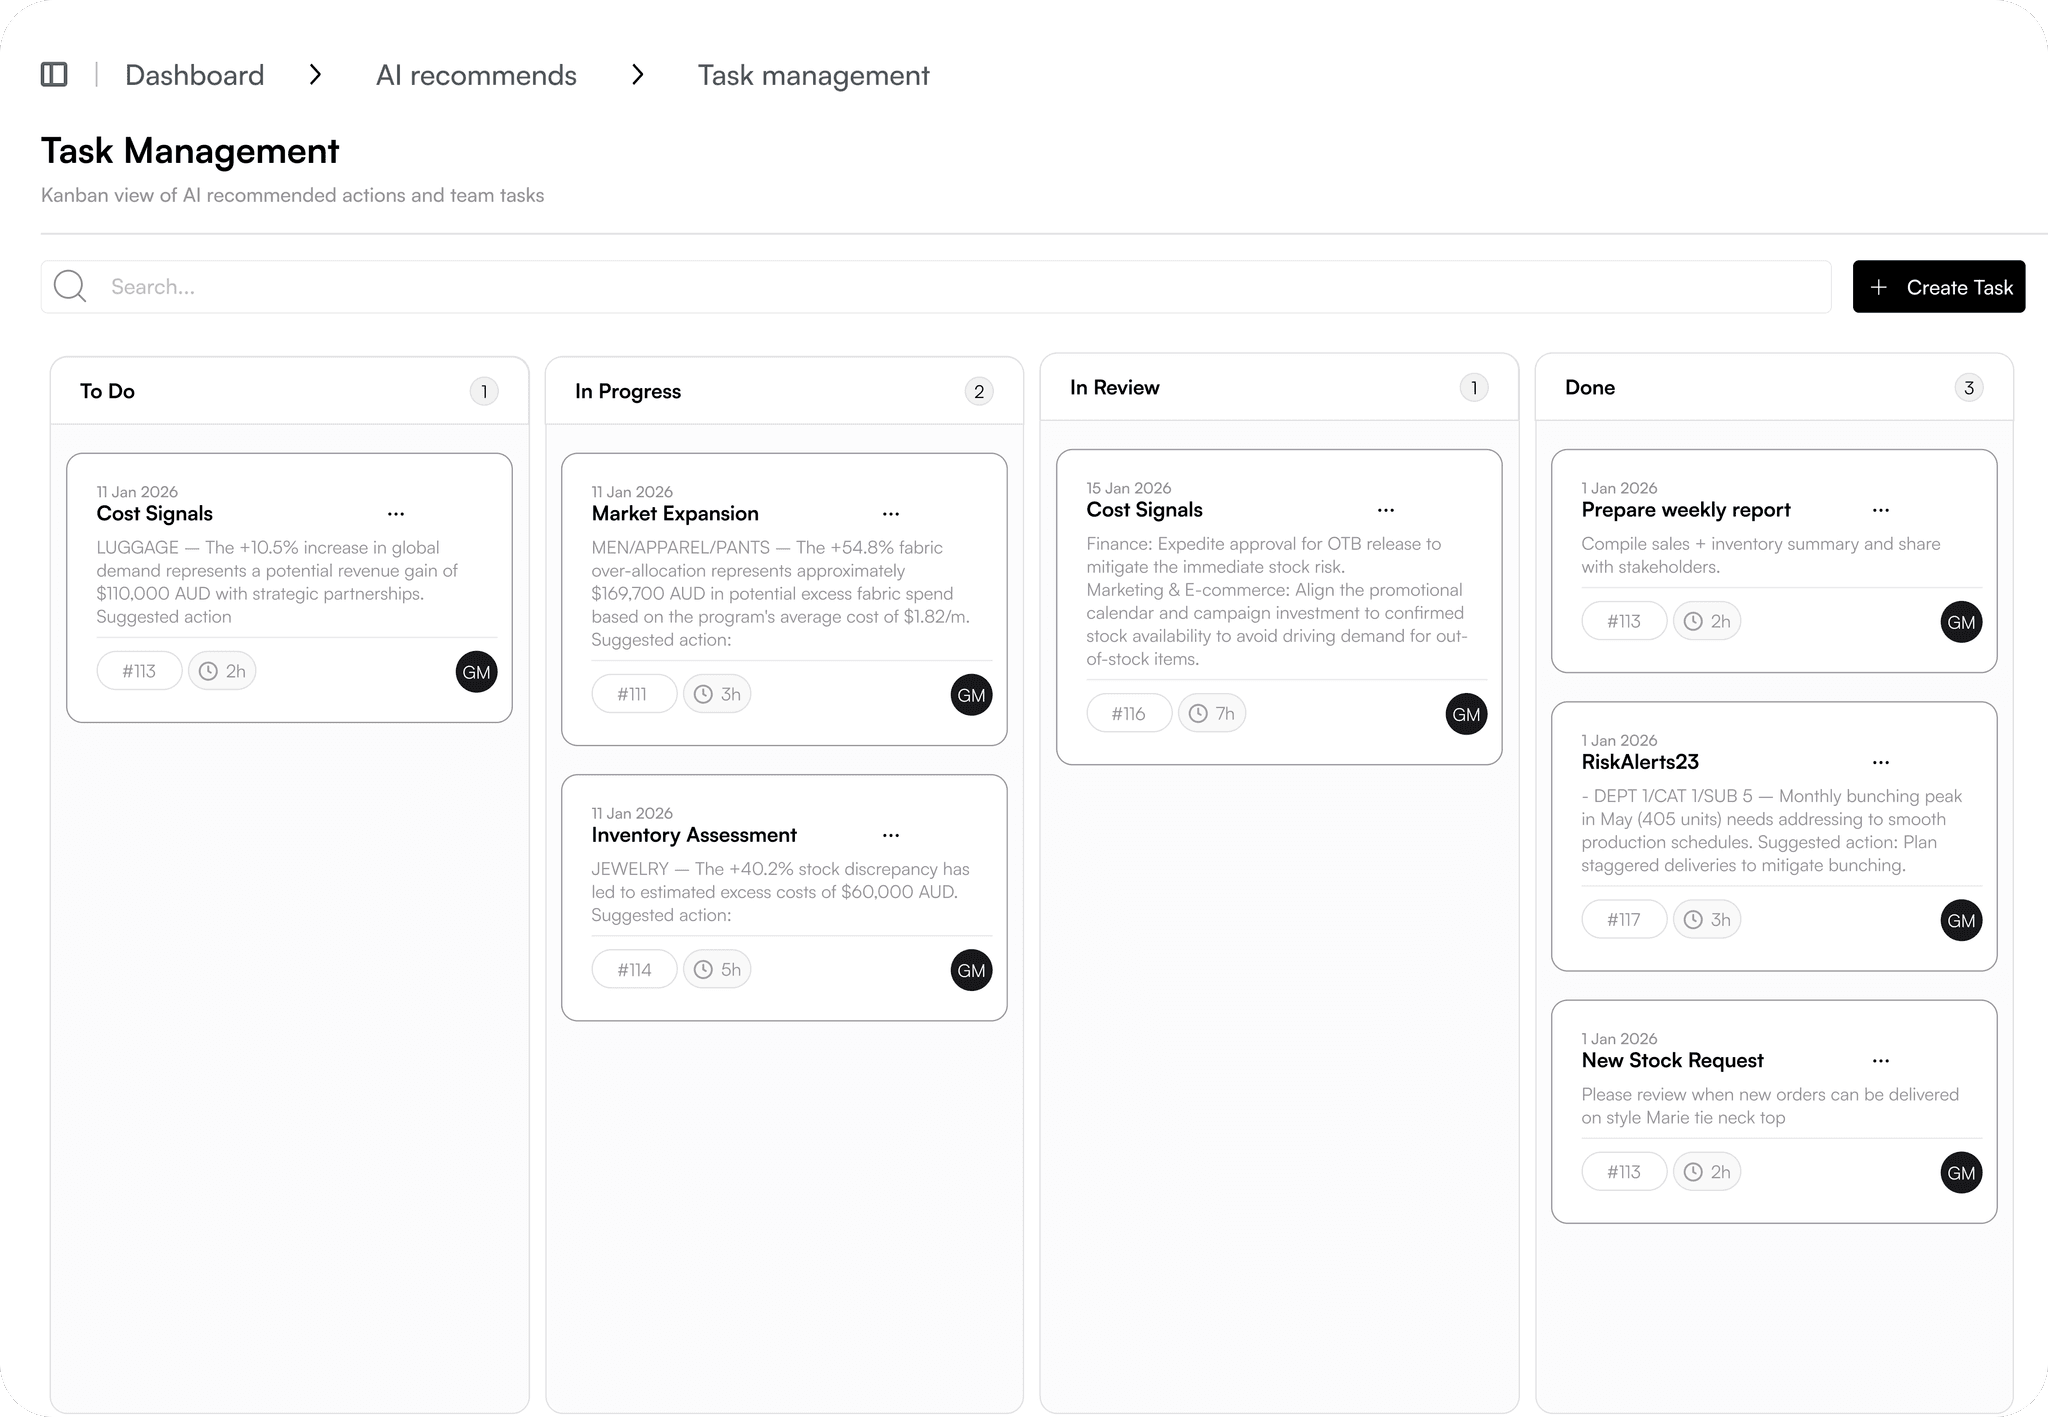
Task: Open the #111 tag on Market Expansion
Action: pyautogui.click(x=633, y=694)
